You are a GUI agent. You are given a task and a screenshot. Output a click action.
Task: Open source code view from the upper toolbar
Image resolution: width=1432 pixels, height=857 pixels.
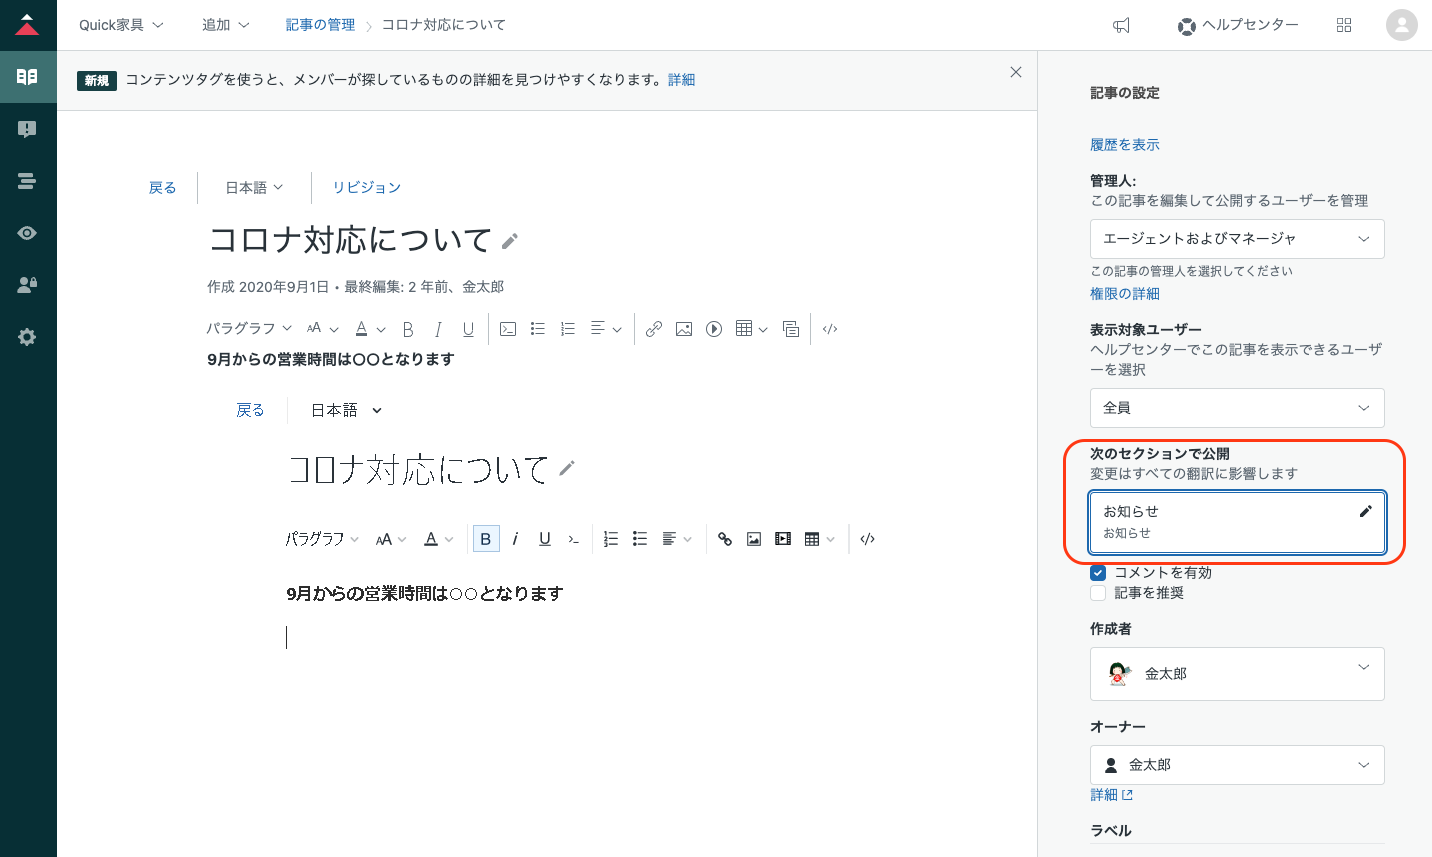click(830, 329)
